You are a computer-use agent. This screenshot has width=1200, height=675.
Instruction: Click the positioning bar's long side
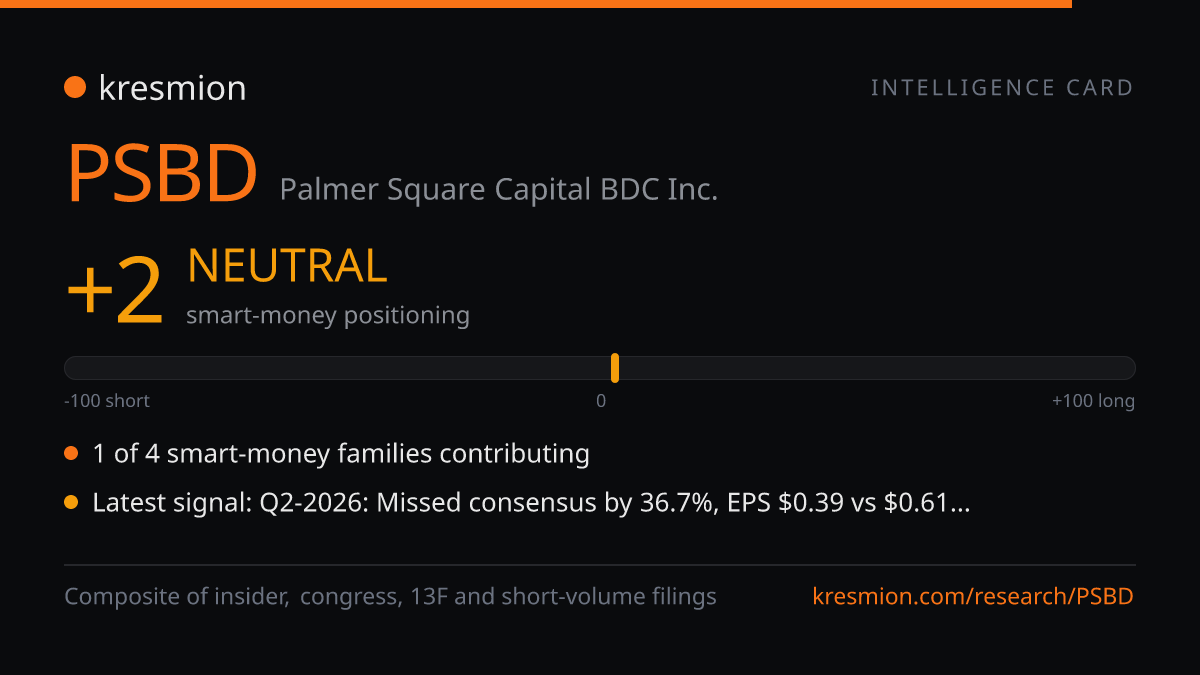[x=878, y=368]
